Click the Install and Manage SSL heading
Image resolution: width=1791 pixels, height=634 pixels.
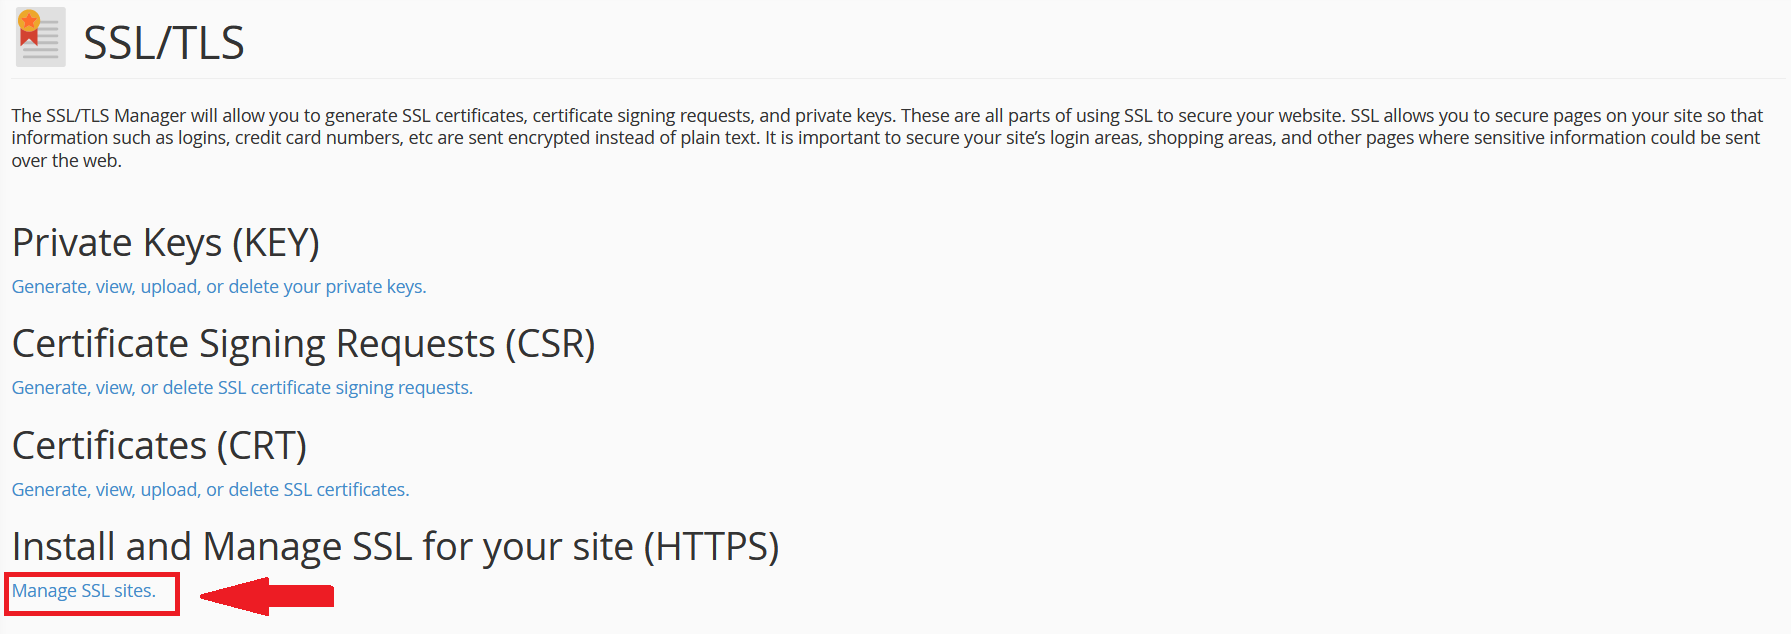(x=396, y=547)
